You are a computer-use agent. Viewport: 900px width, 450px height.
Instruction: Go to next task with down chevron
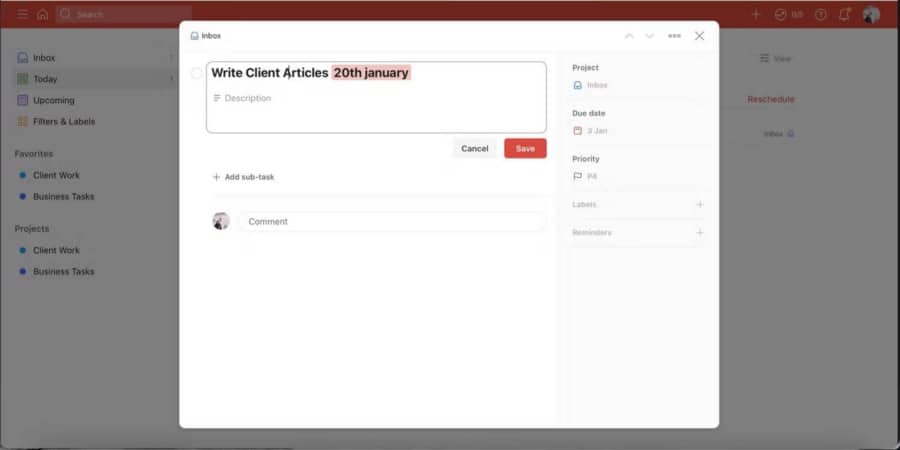click(649, 36)
